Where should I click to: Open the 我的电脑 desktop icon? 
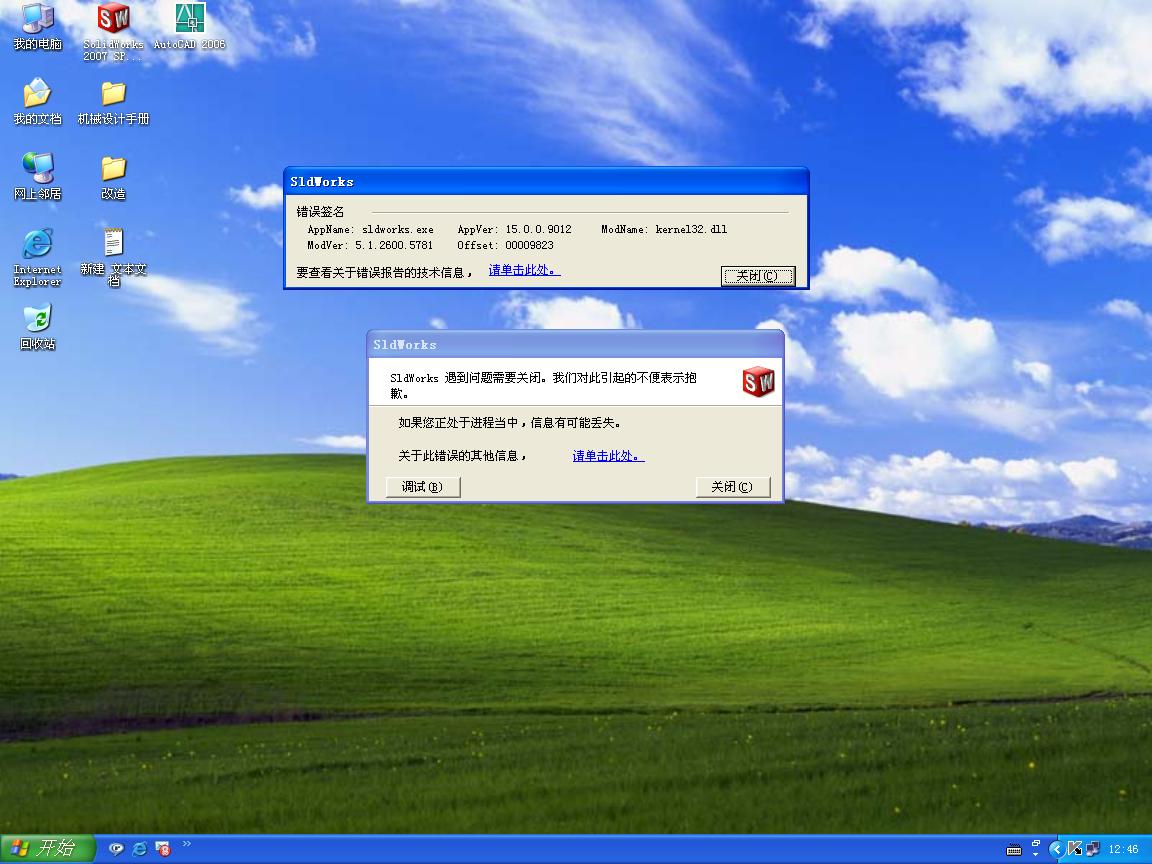tap(37, 26)
